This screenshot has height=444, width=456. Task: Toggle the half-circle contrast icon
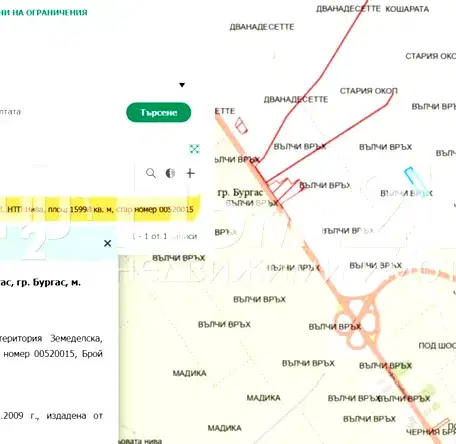(170, 173)
